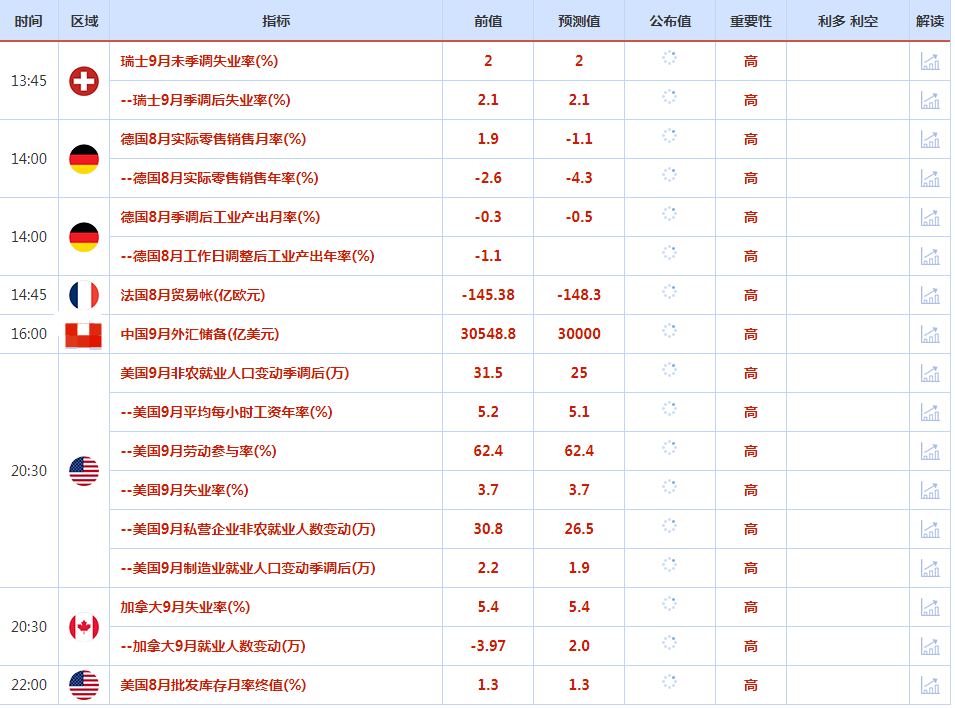Click chart icon for 法国8月贸易帐 row
Image resolution: width=955 pixels, height=708 pixels.
coord(930,295)
